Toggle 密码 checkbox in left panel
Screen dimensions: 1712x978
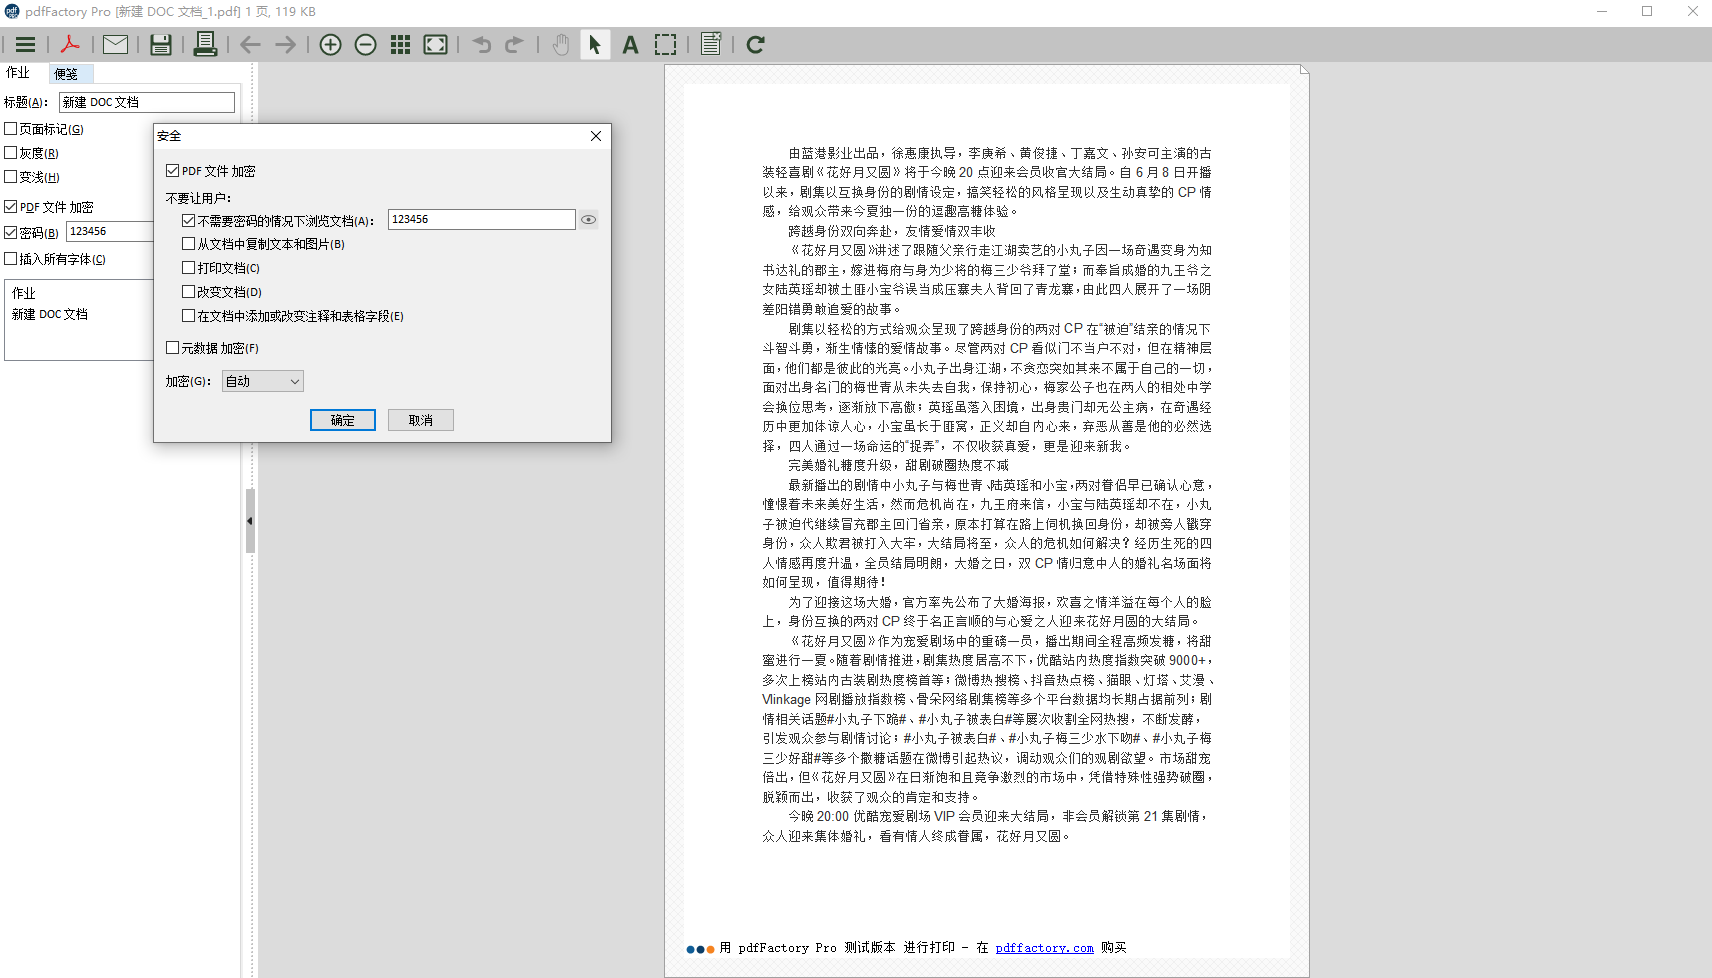11,233
